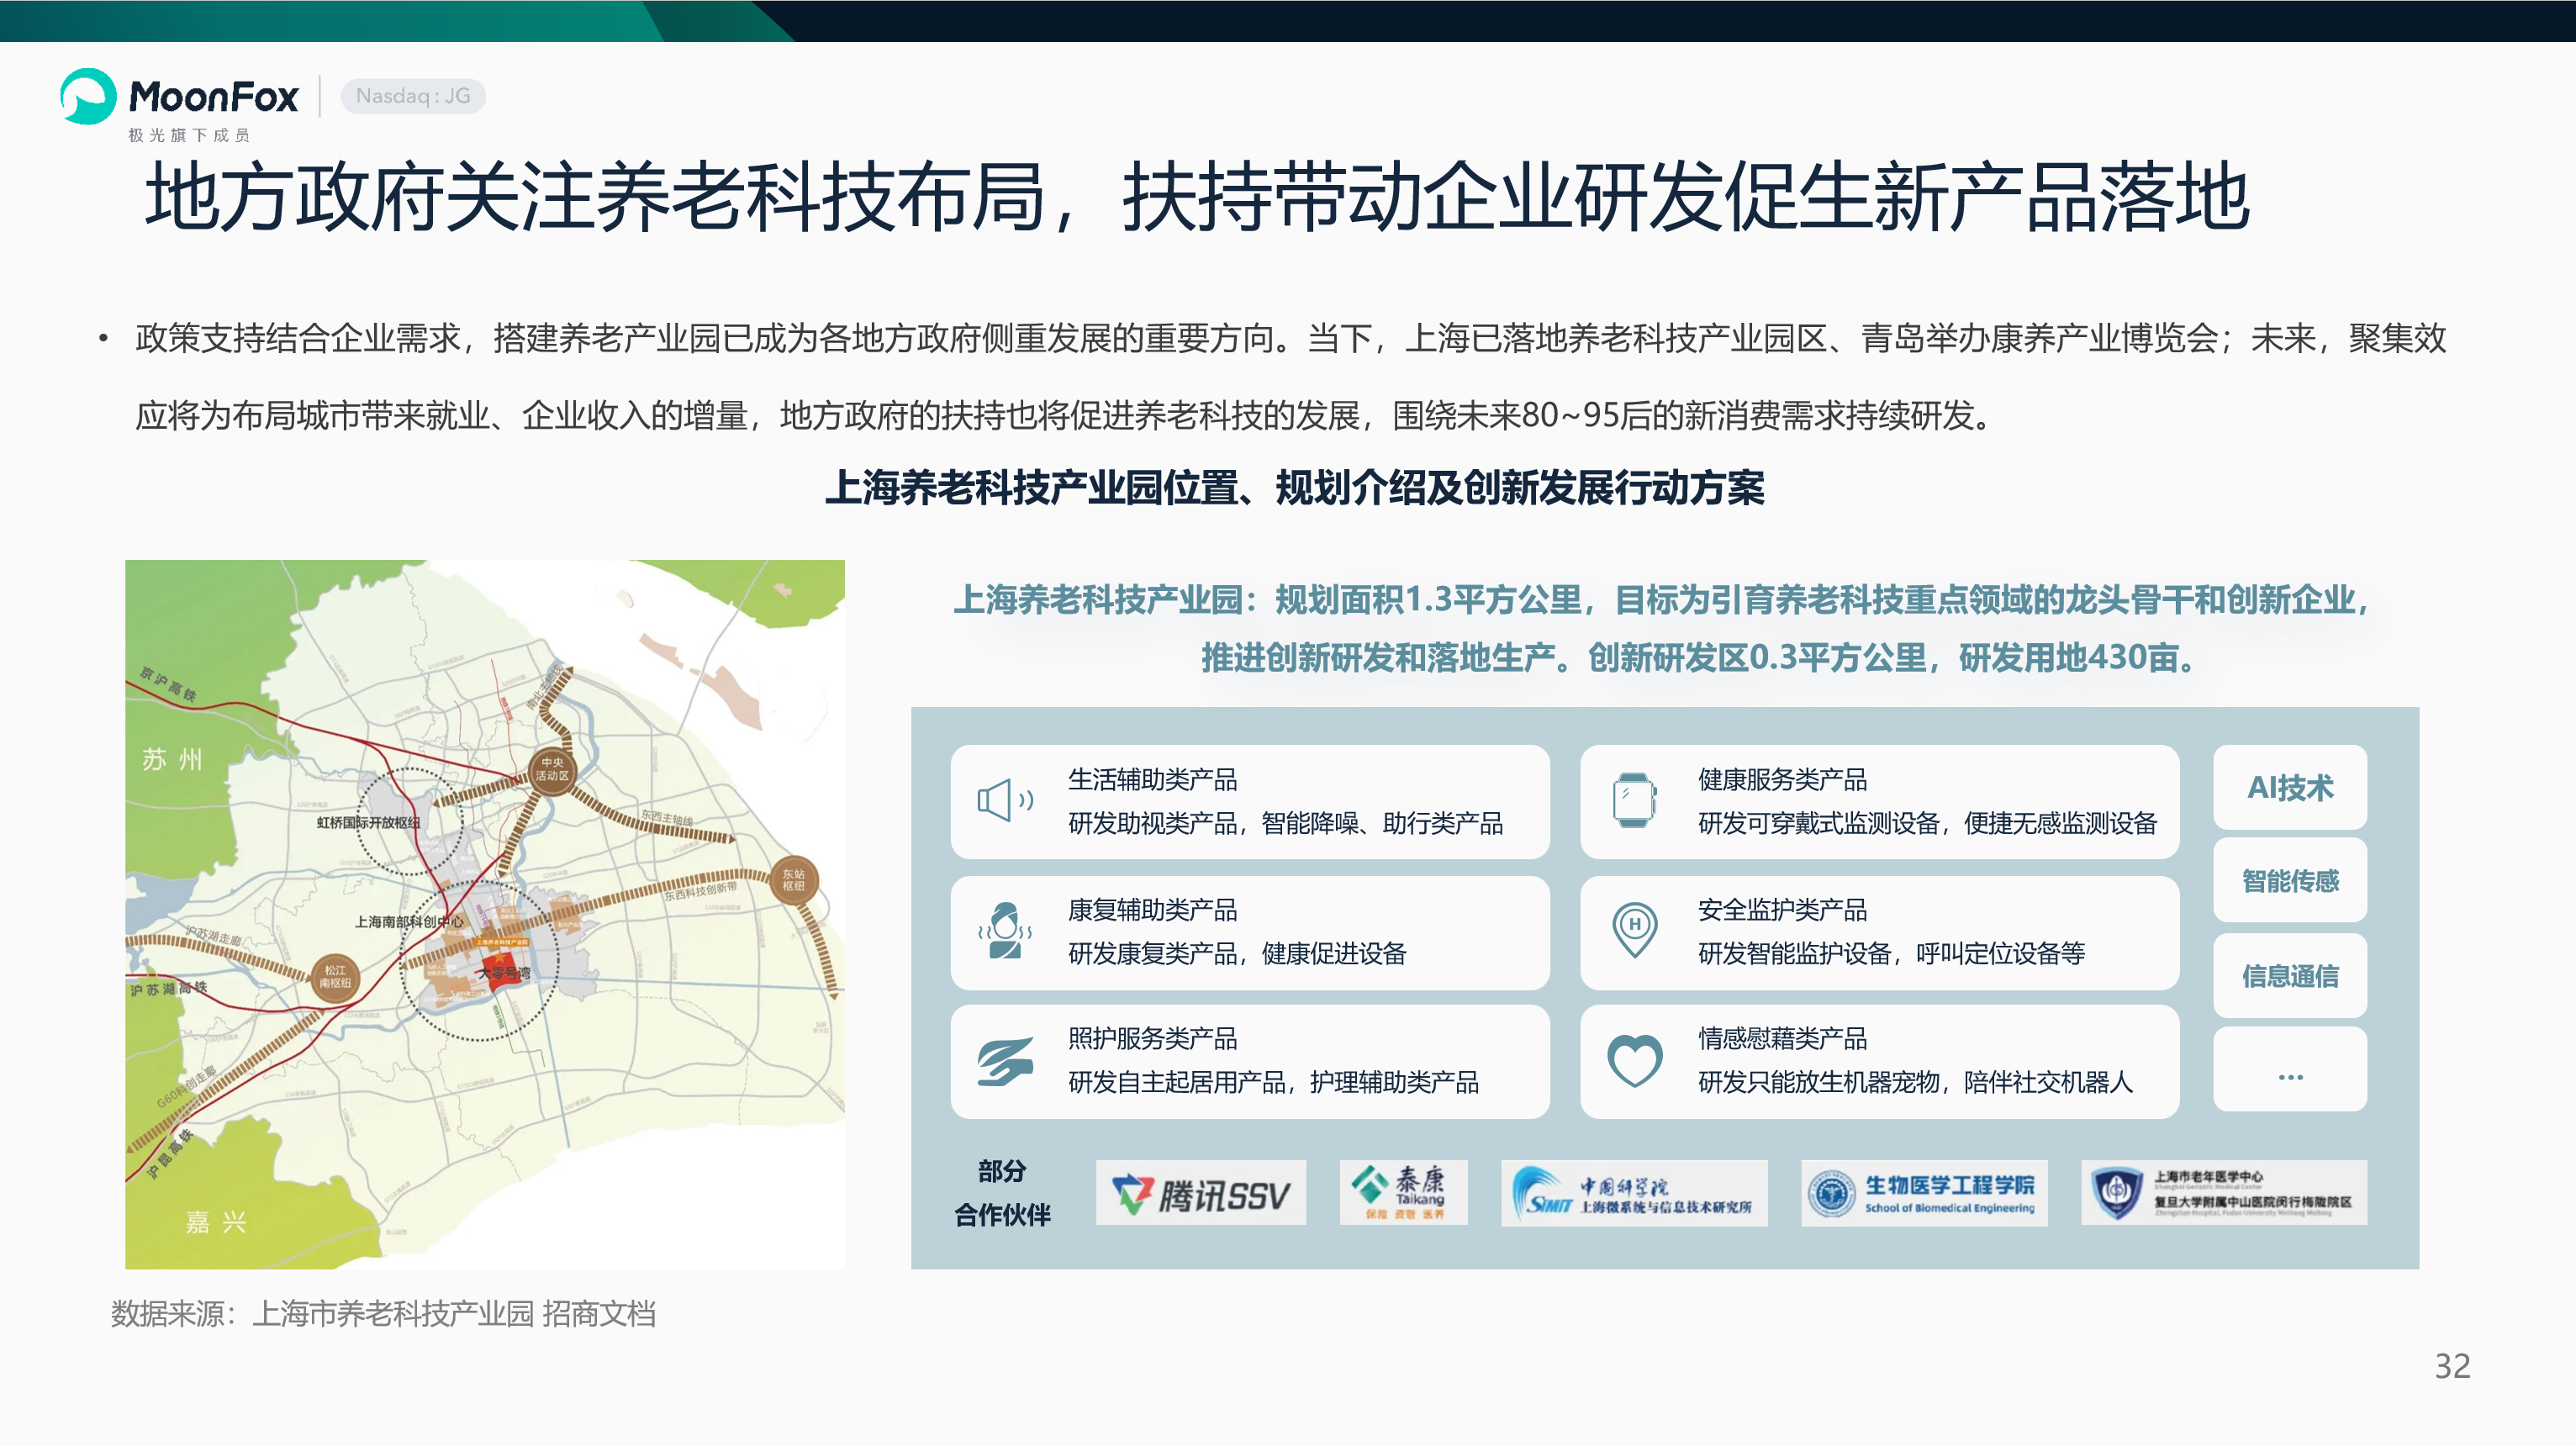The width and height of the screenshot is (2576, 1446).
Task: Click the MoonFox logo icon
Action: 88,96
